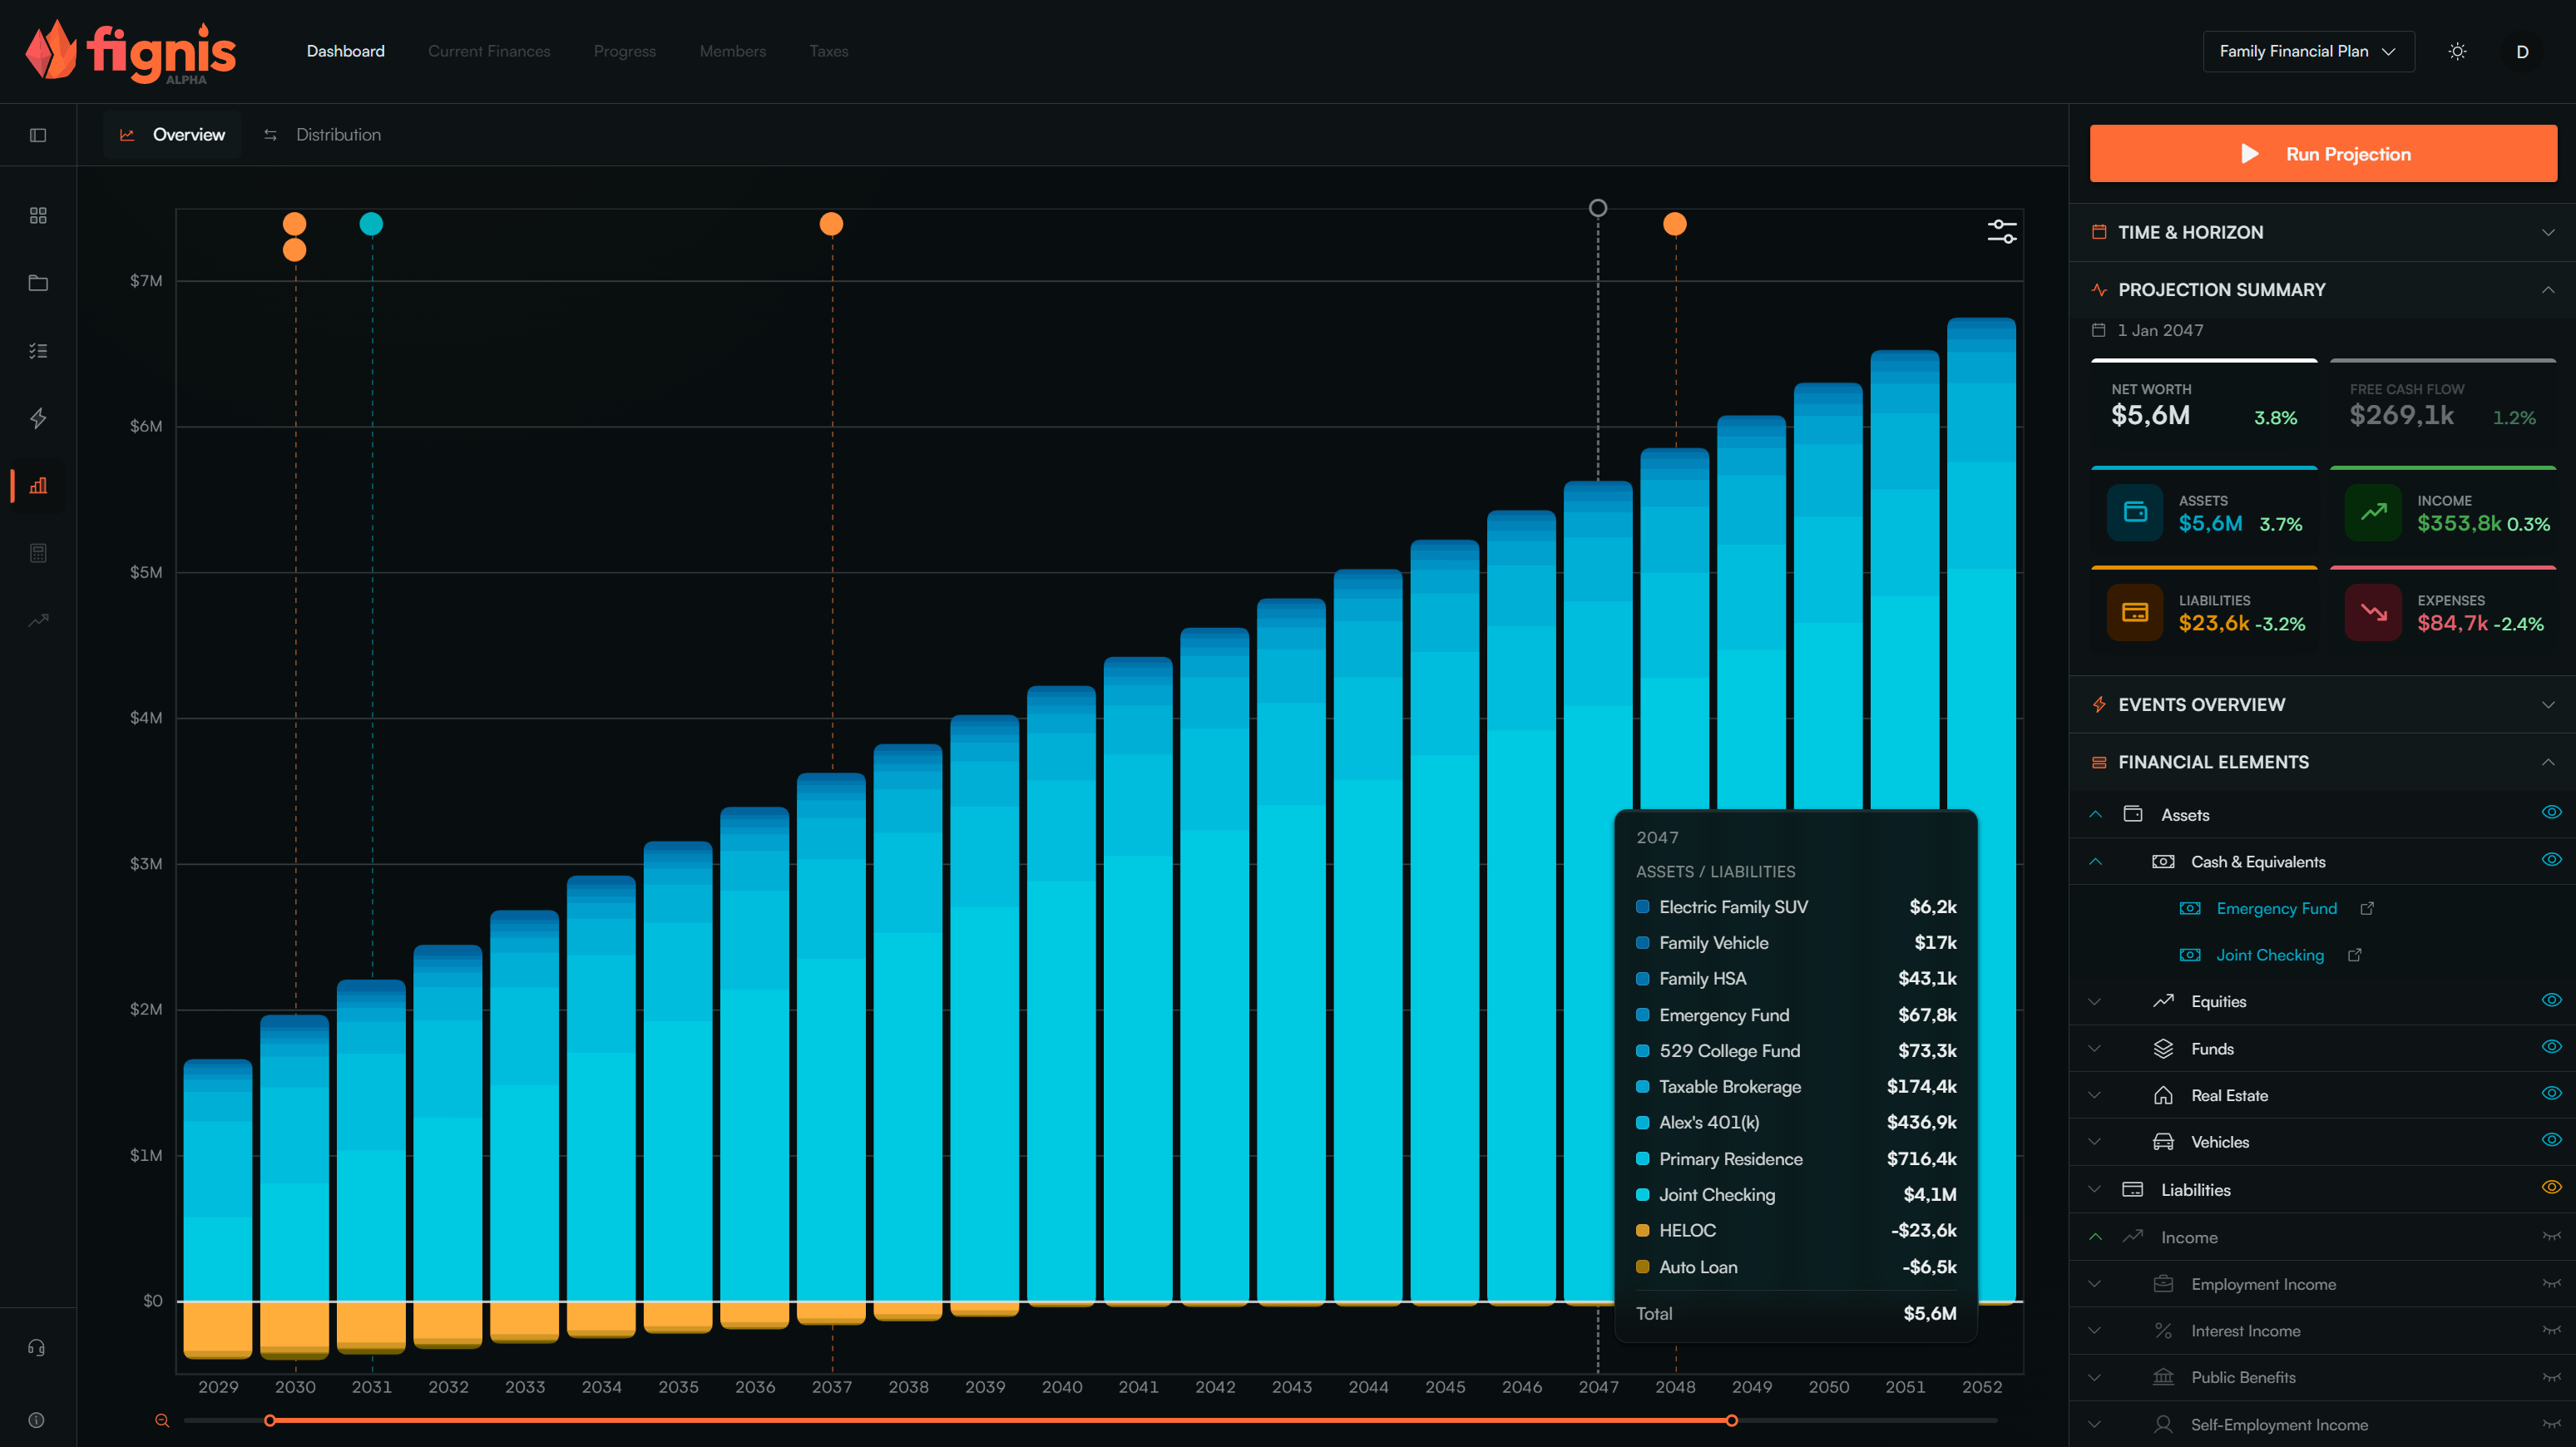2576x1447 pixels.
Task: Click the 2047 cursor marker handle
Action: click(1598, 208)
